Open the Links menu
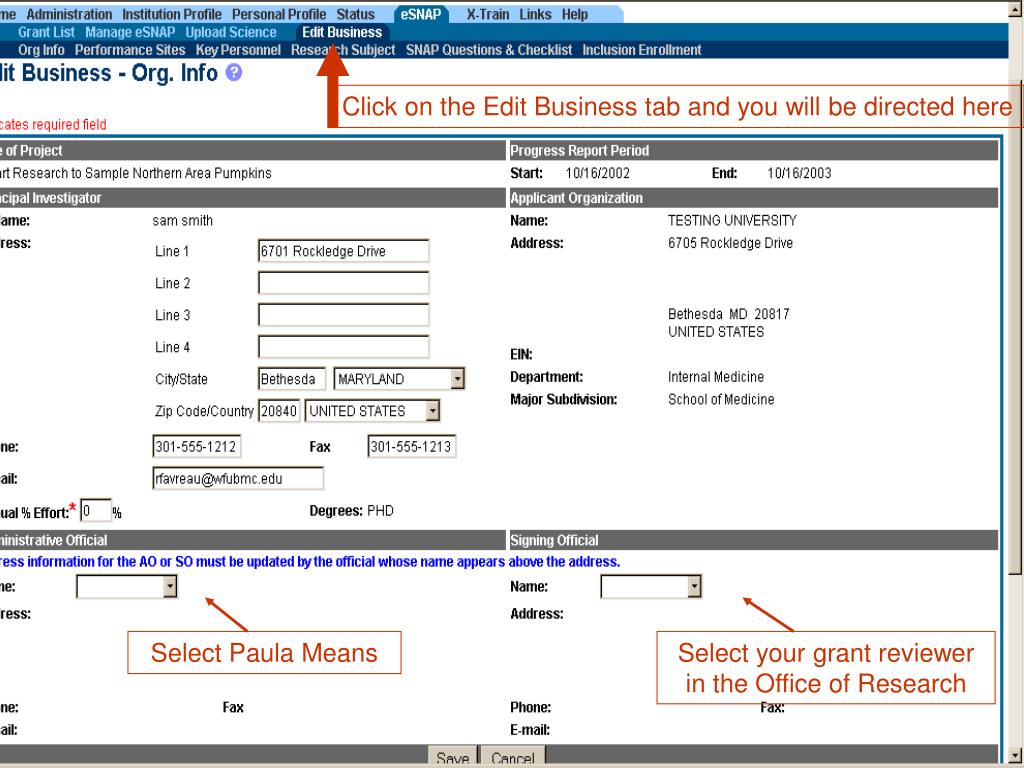Image resolution: width=1024 pixels, height=768 pixels. (536, 14)
